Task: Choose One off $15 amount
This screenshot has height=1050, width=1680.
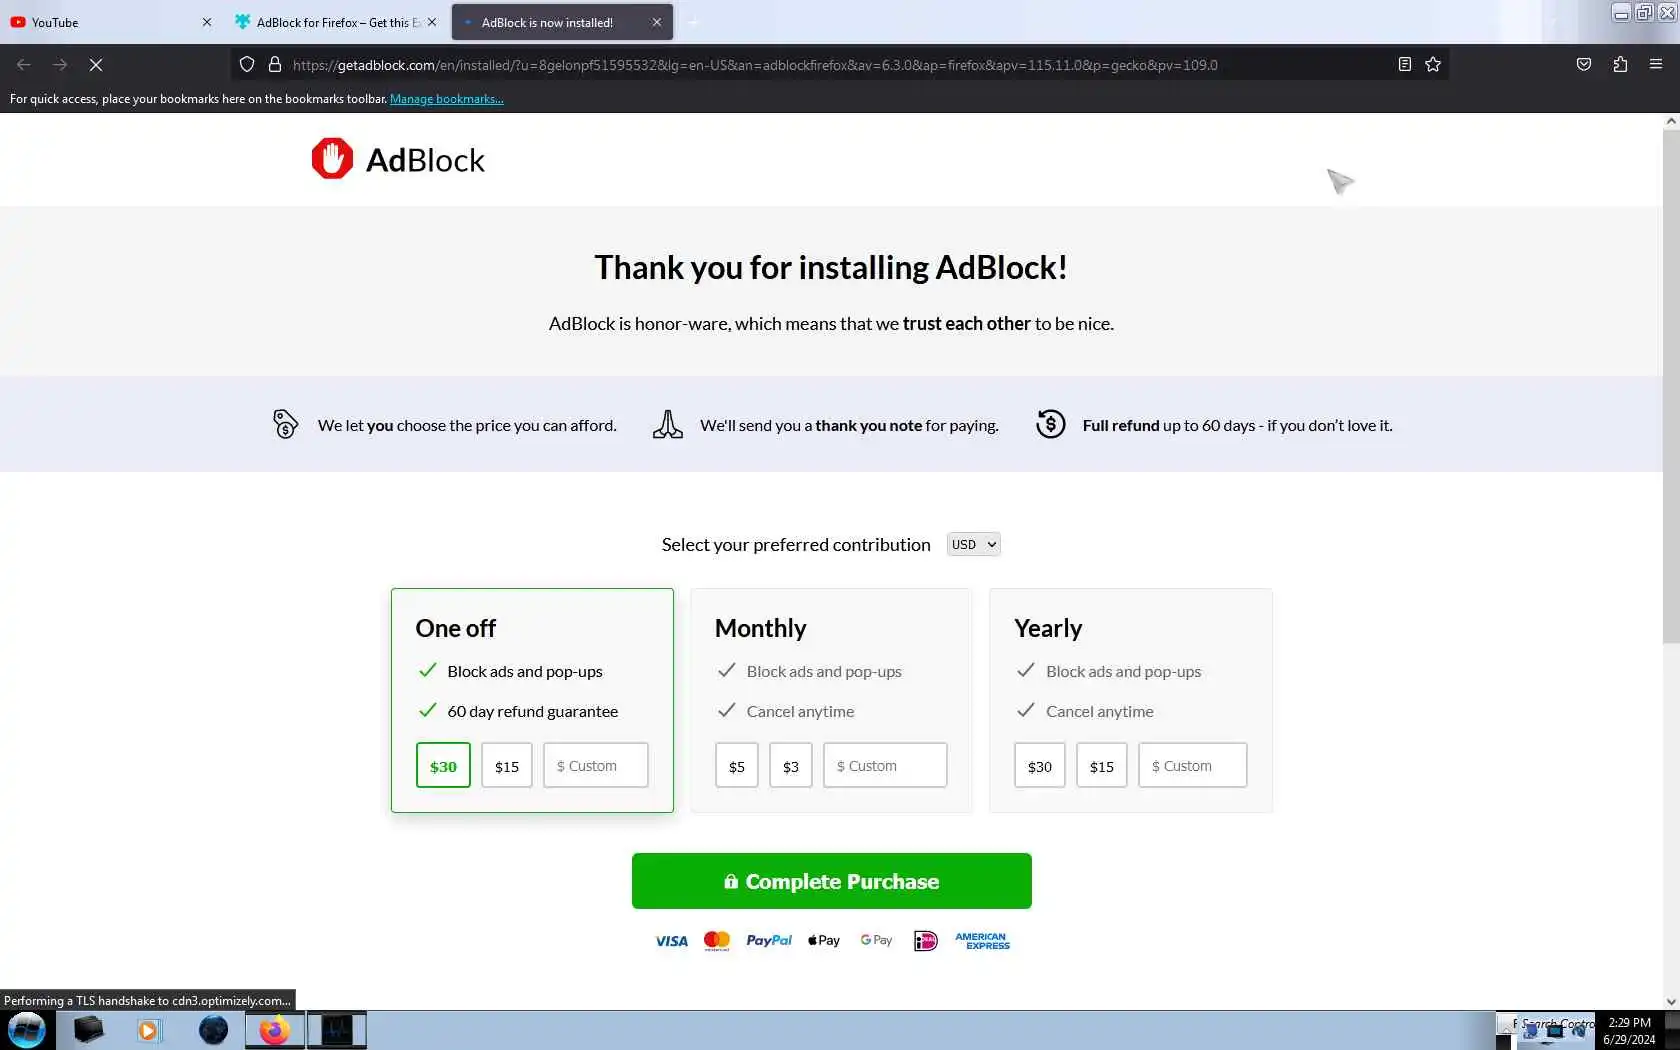Action: (507, 766)
